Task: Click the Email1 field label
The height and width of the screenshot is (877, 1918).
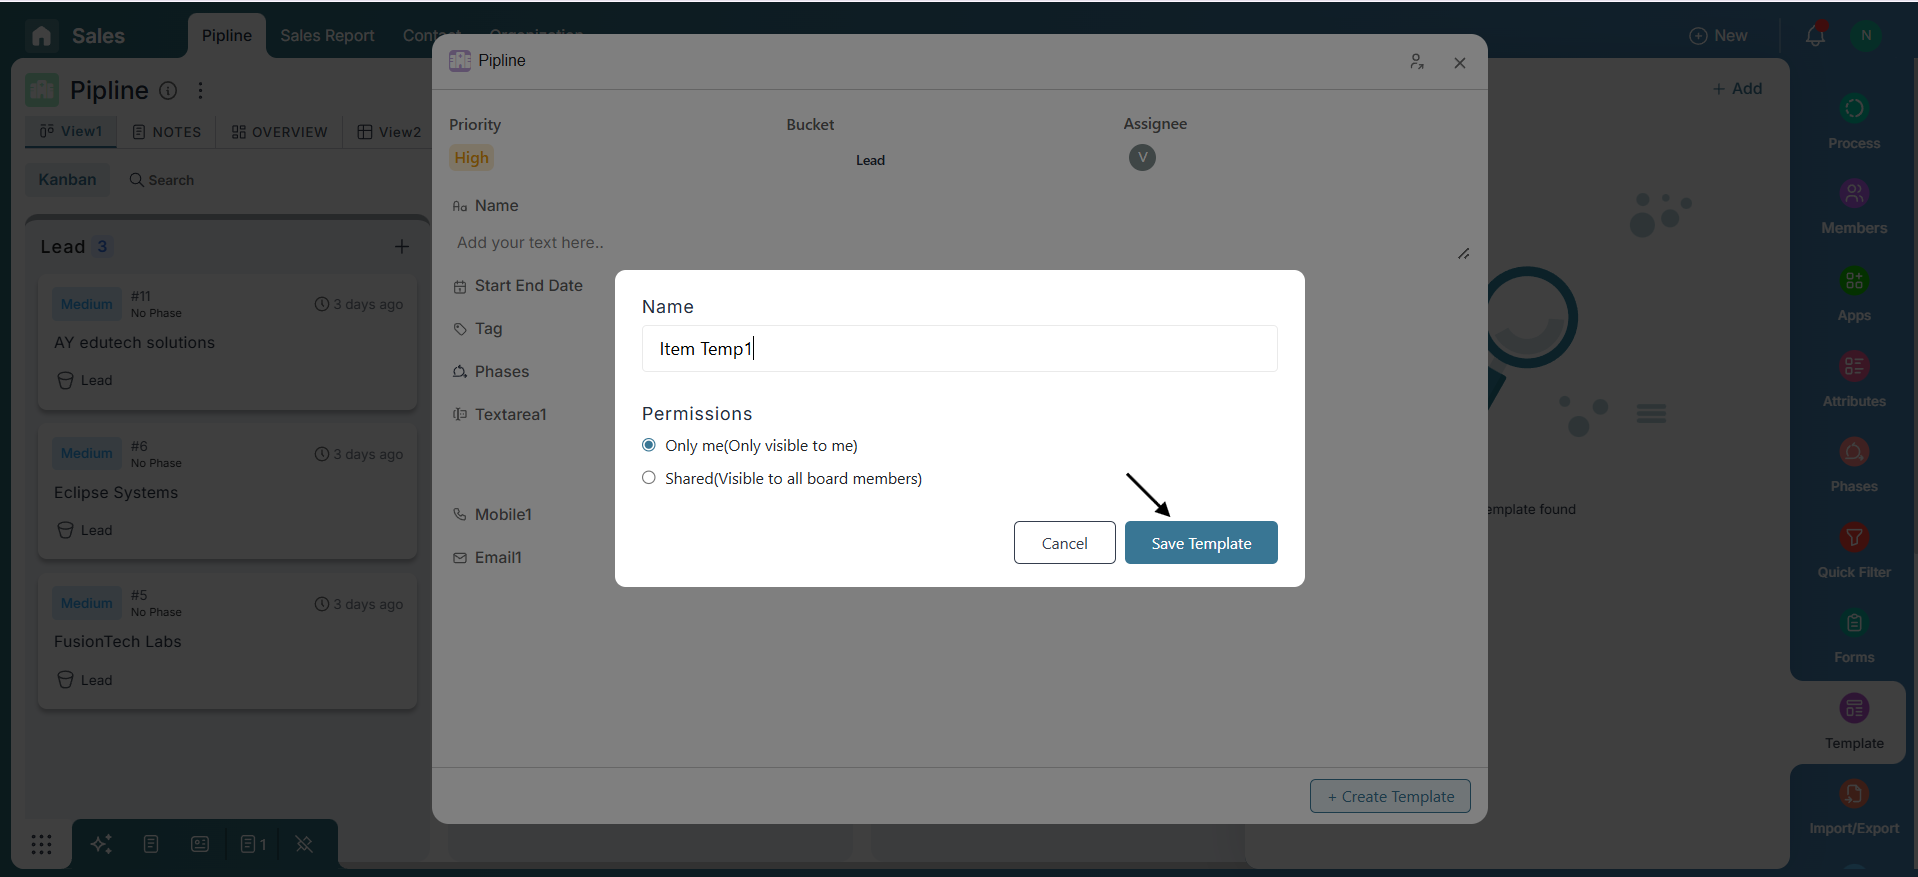Action: click(498, 558)
